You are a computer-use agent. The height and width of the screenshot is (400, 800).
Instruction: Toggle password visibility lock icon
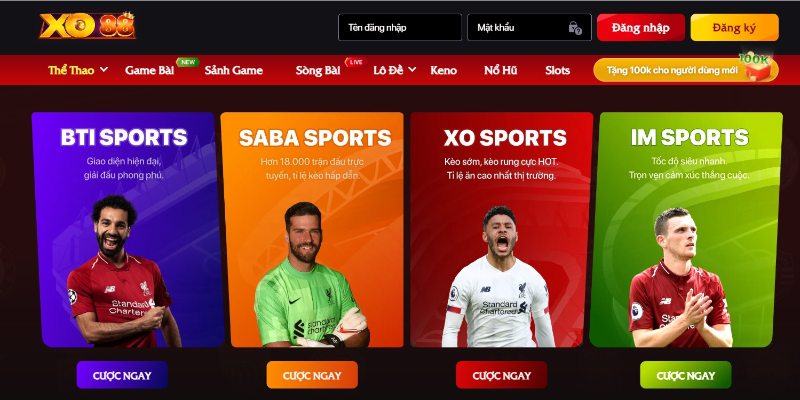575,28
